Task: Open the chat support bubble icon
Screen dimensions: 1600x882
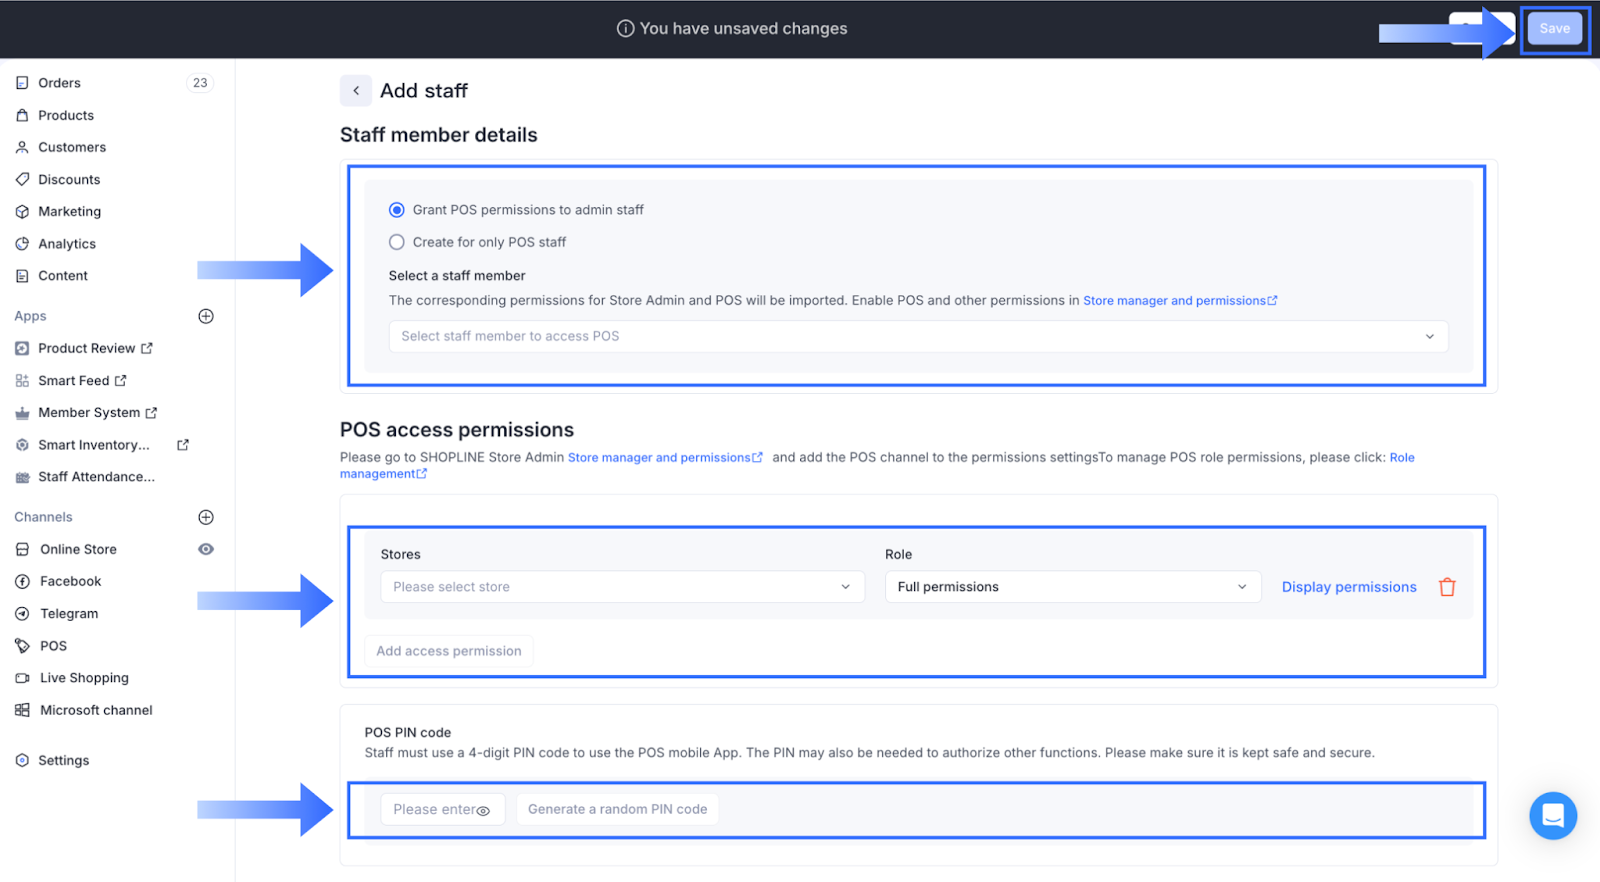Action: (1552, 816)
